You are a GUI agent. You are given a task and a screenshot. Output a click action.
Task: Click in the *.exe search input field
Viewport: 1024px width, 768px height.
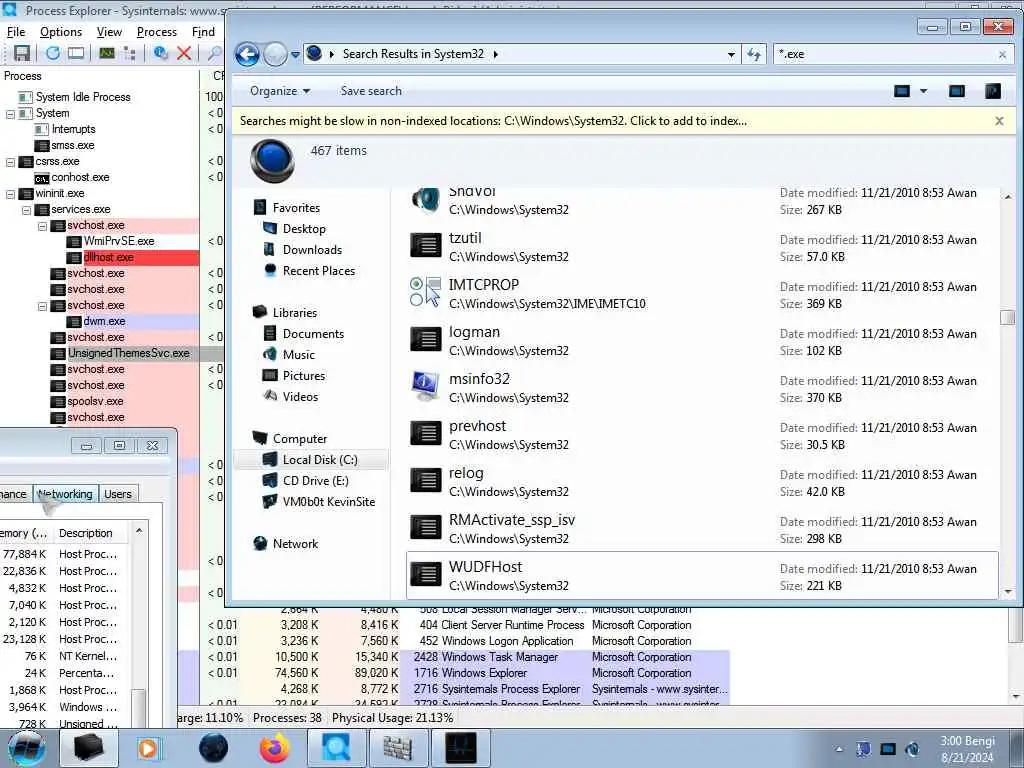coord(885,54)
